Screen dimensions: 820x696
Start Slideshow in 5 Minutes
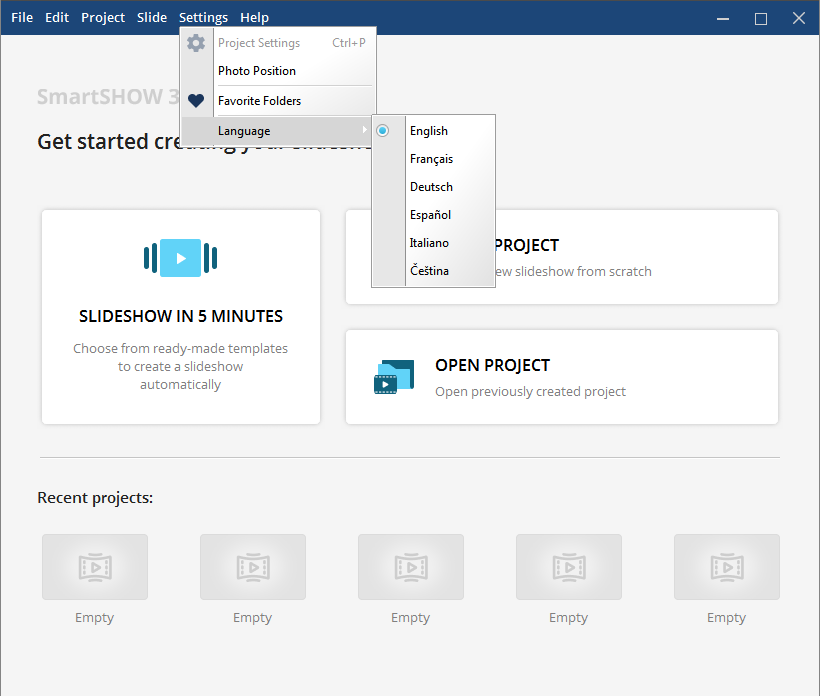pyautogui.click(x=181, y=317)
